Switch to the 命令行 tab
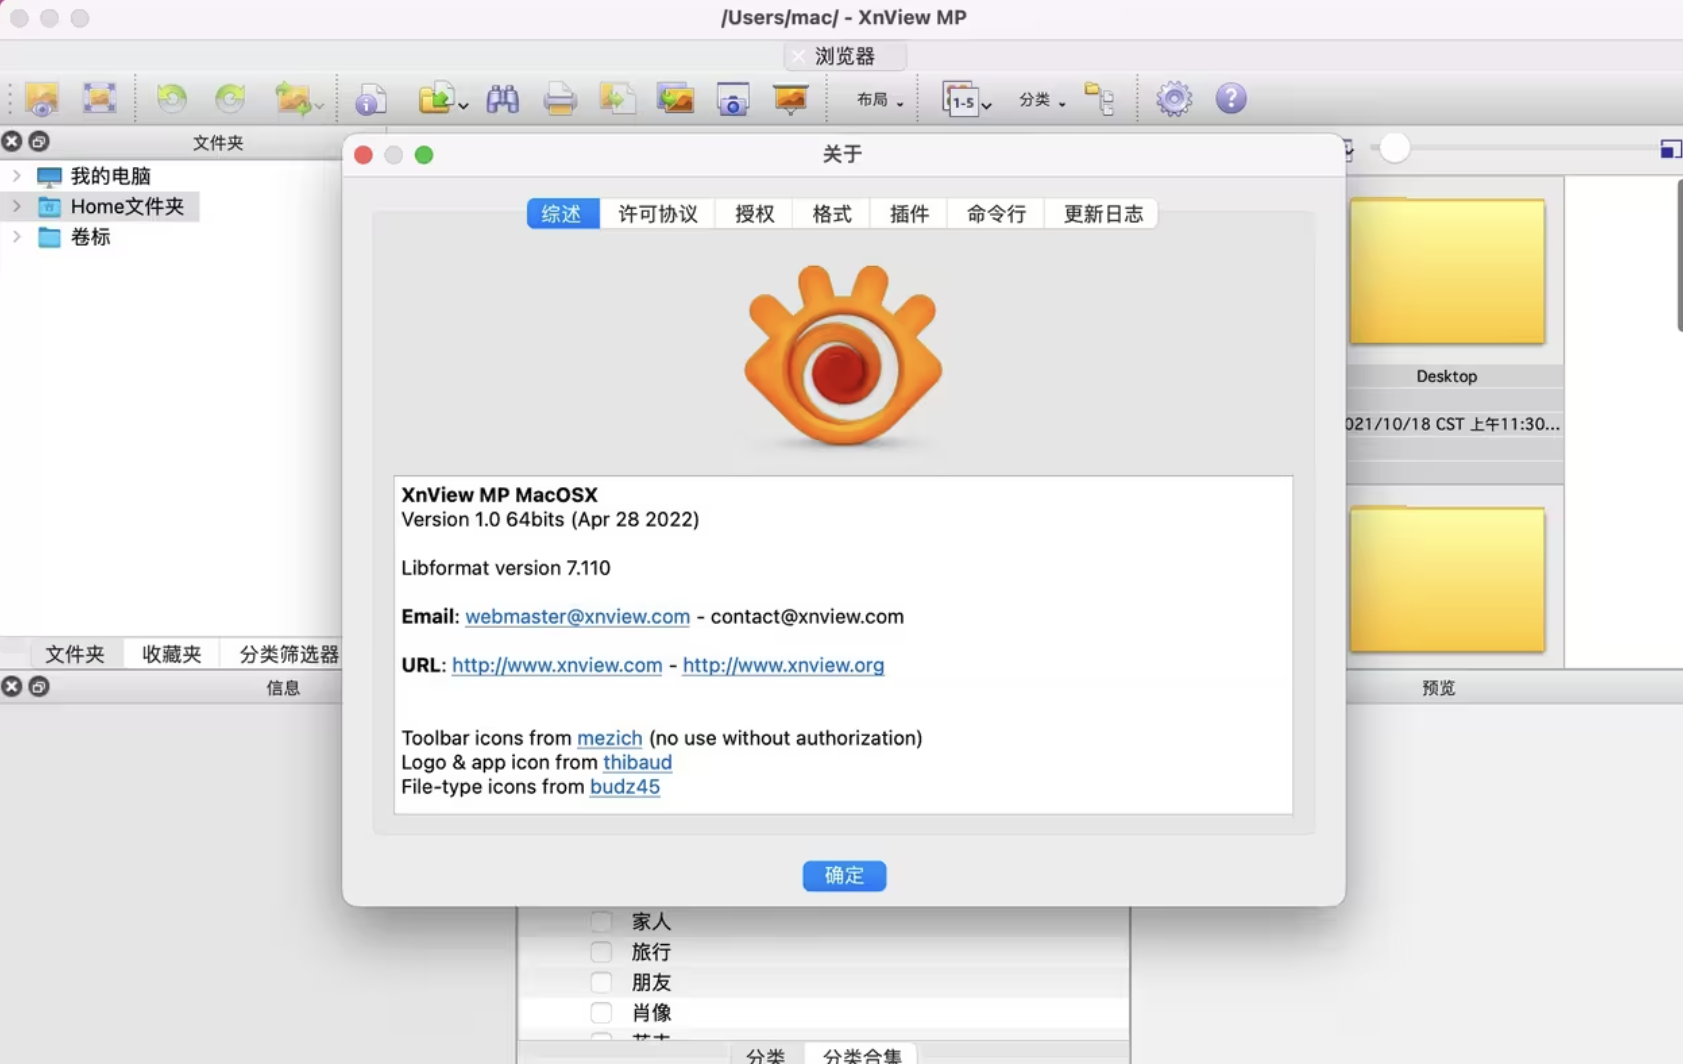1683x1064 pixels. (x=996, y=214)
